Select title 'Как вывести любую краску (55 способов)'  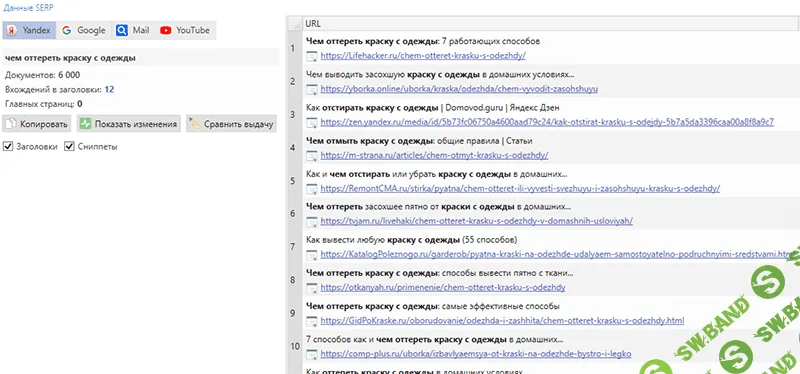[412, 240]
